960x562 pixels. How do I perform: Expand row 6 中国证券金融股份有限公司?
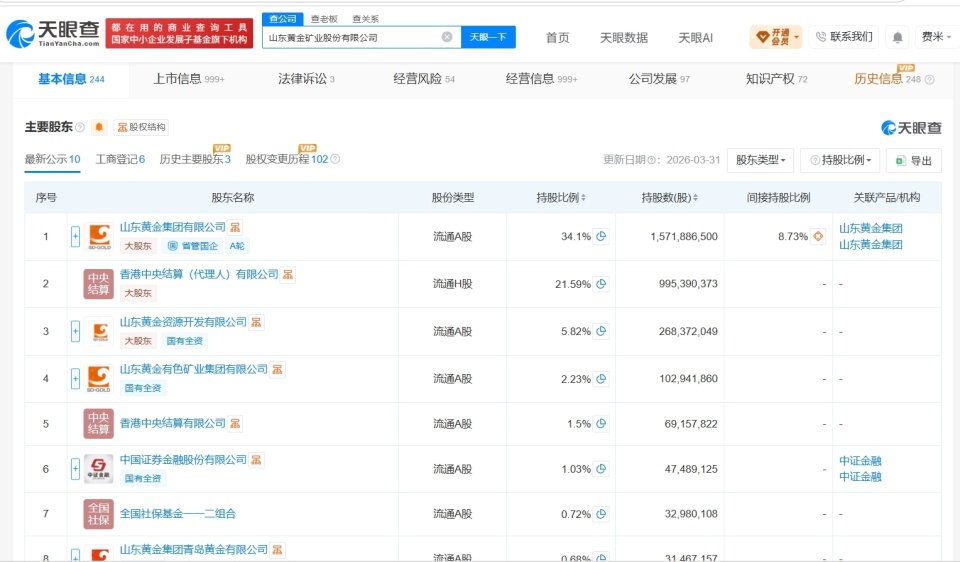click(75, 469)
